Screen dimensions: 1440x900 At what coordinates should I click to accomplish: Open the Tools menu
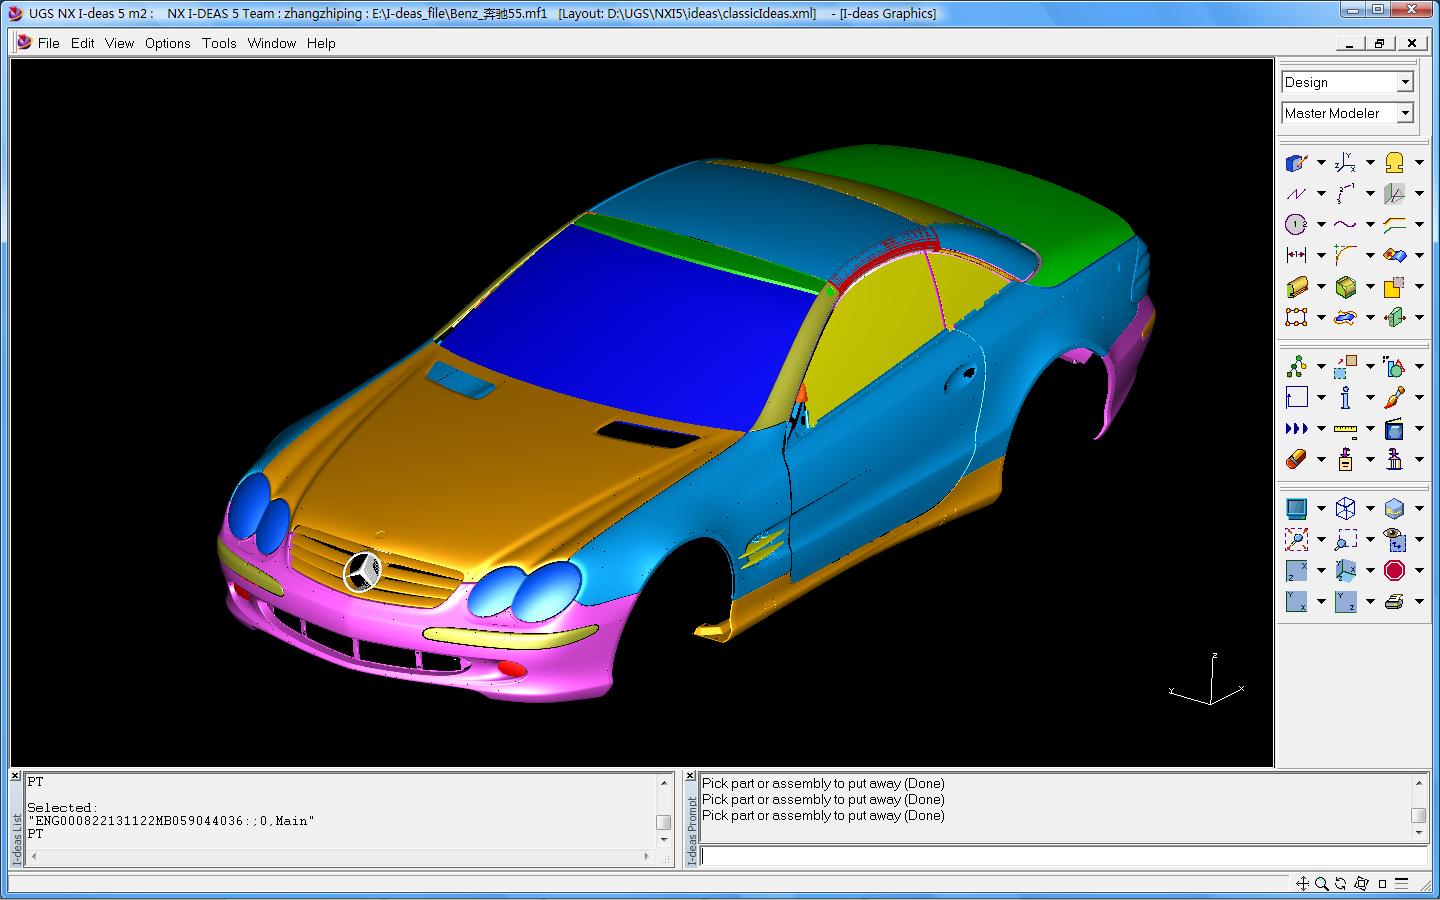click(x=219, y=43)
